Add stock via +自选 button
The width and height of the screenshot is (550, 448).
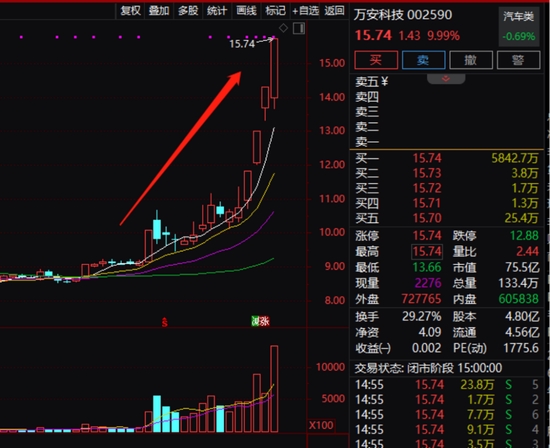pyautogui.click(x=305, y=11)
